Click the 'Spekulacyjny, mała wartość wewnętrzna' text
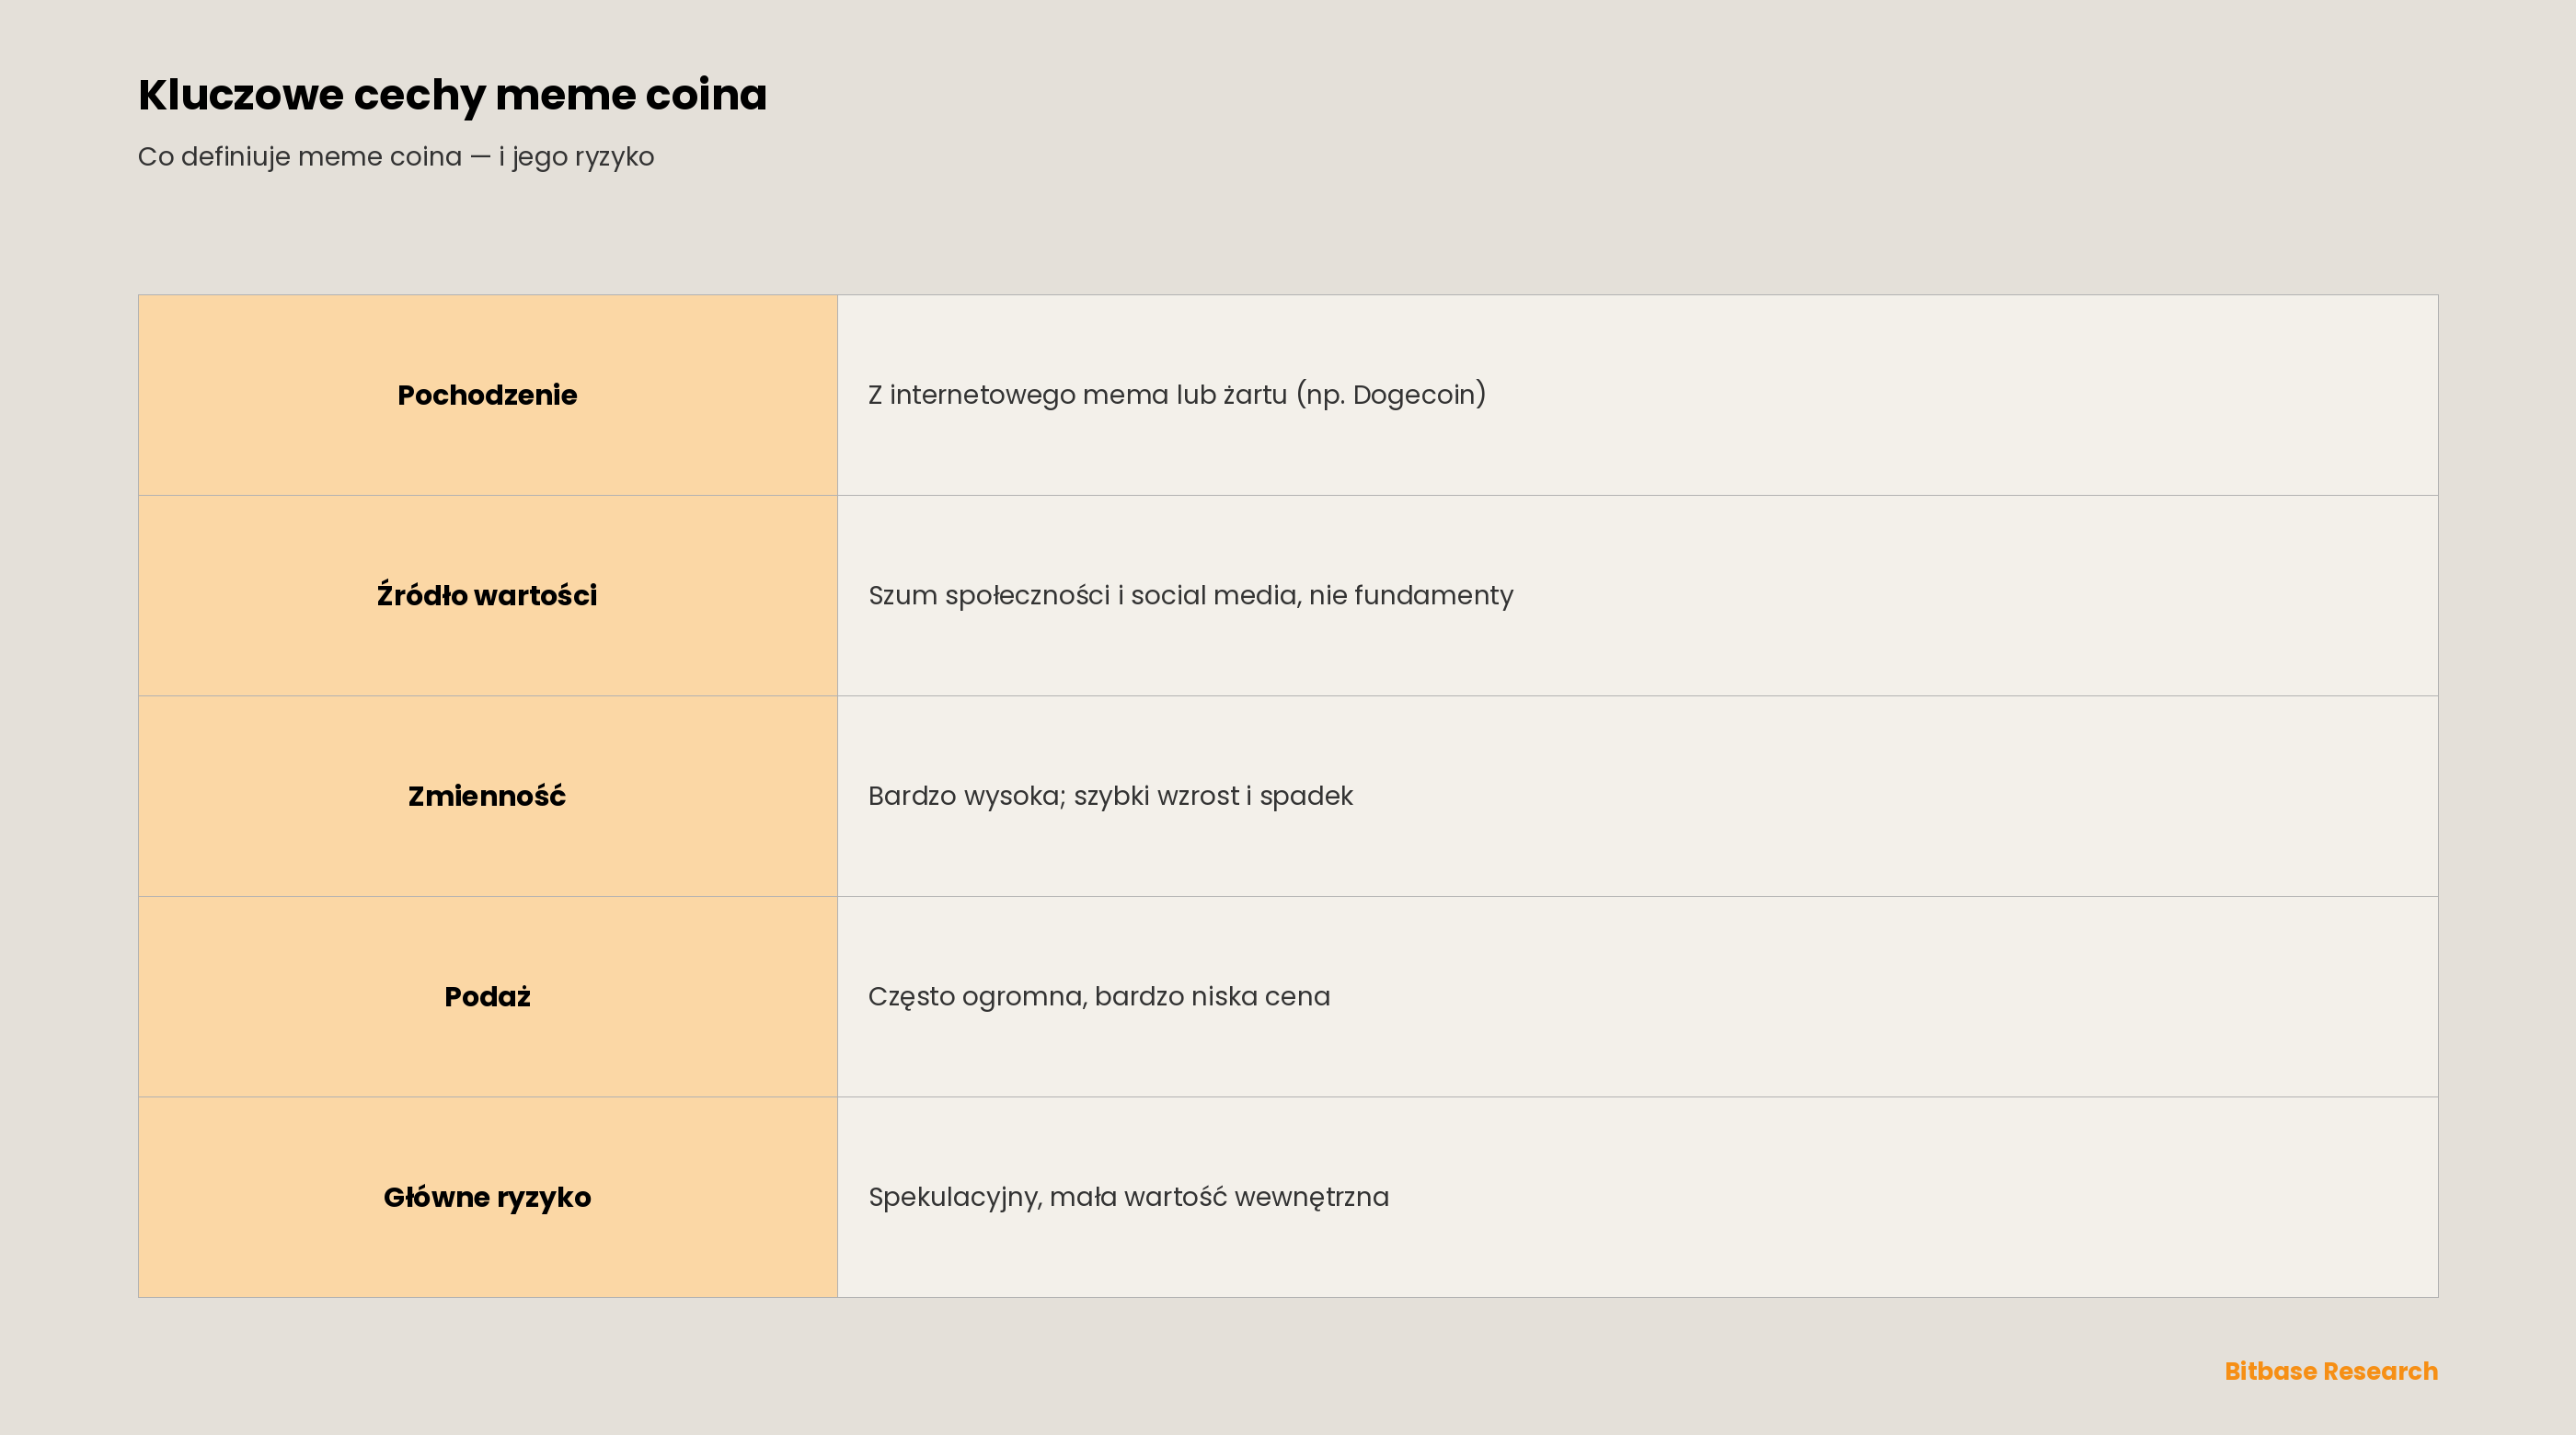The width and height of the screenshot is (2576, 1435). pyautogui.click(x=1129, y=1197)
